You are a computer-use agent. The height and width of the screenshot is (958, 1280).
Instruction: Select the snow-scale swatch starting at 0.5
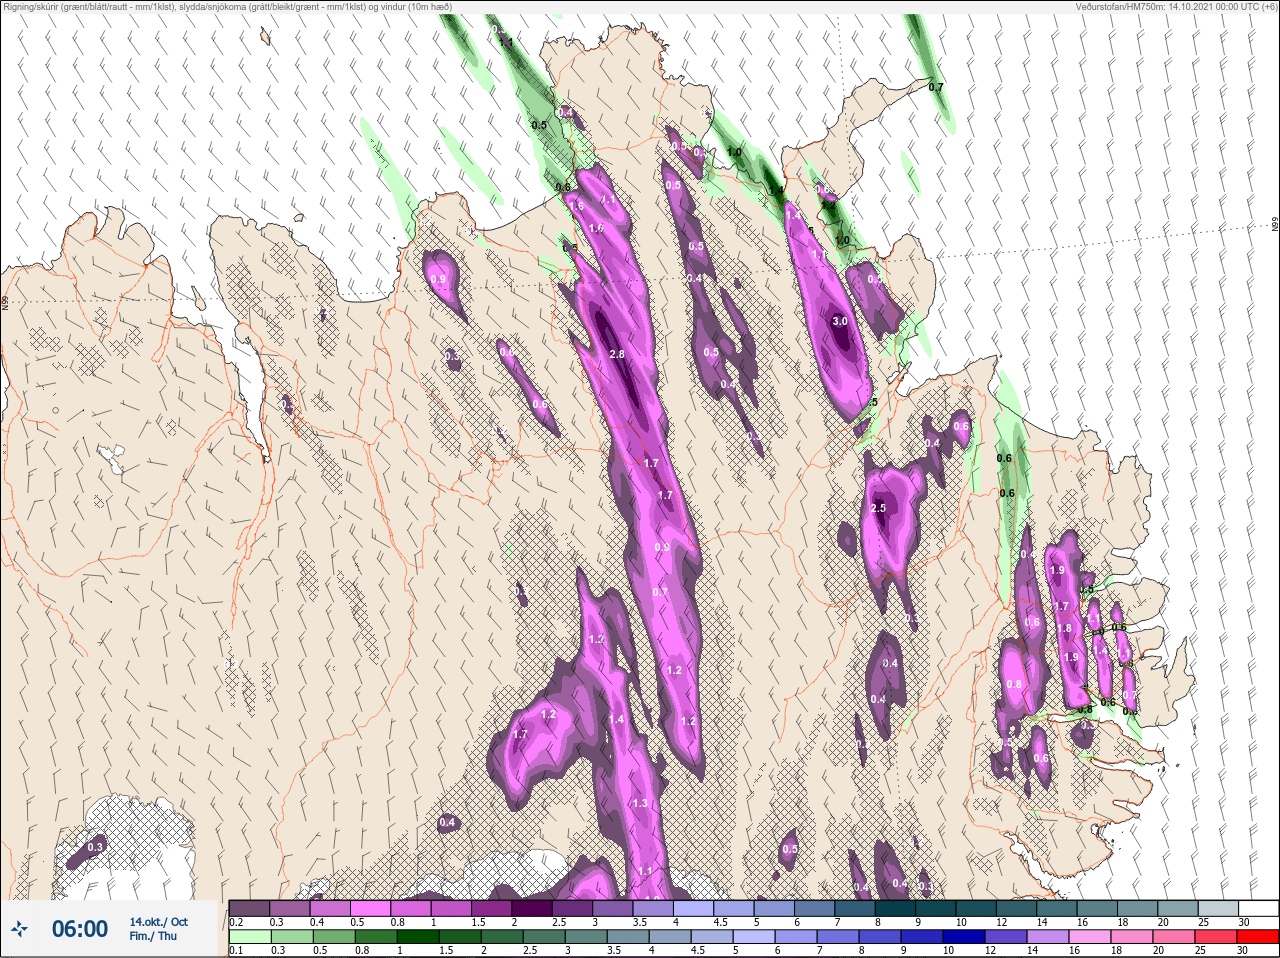click(371, 908)
